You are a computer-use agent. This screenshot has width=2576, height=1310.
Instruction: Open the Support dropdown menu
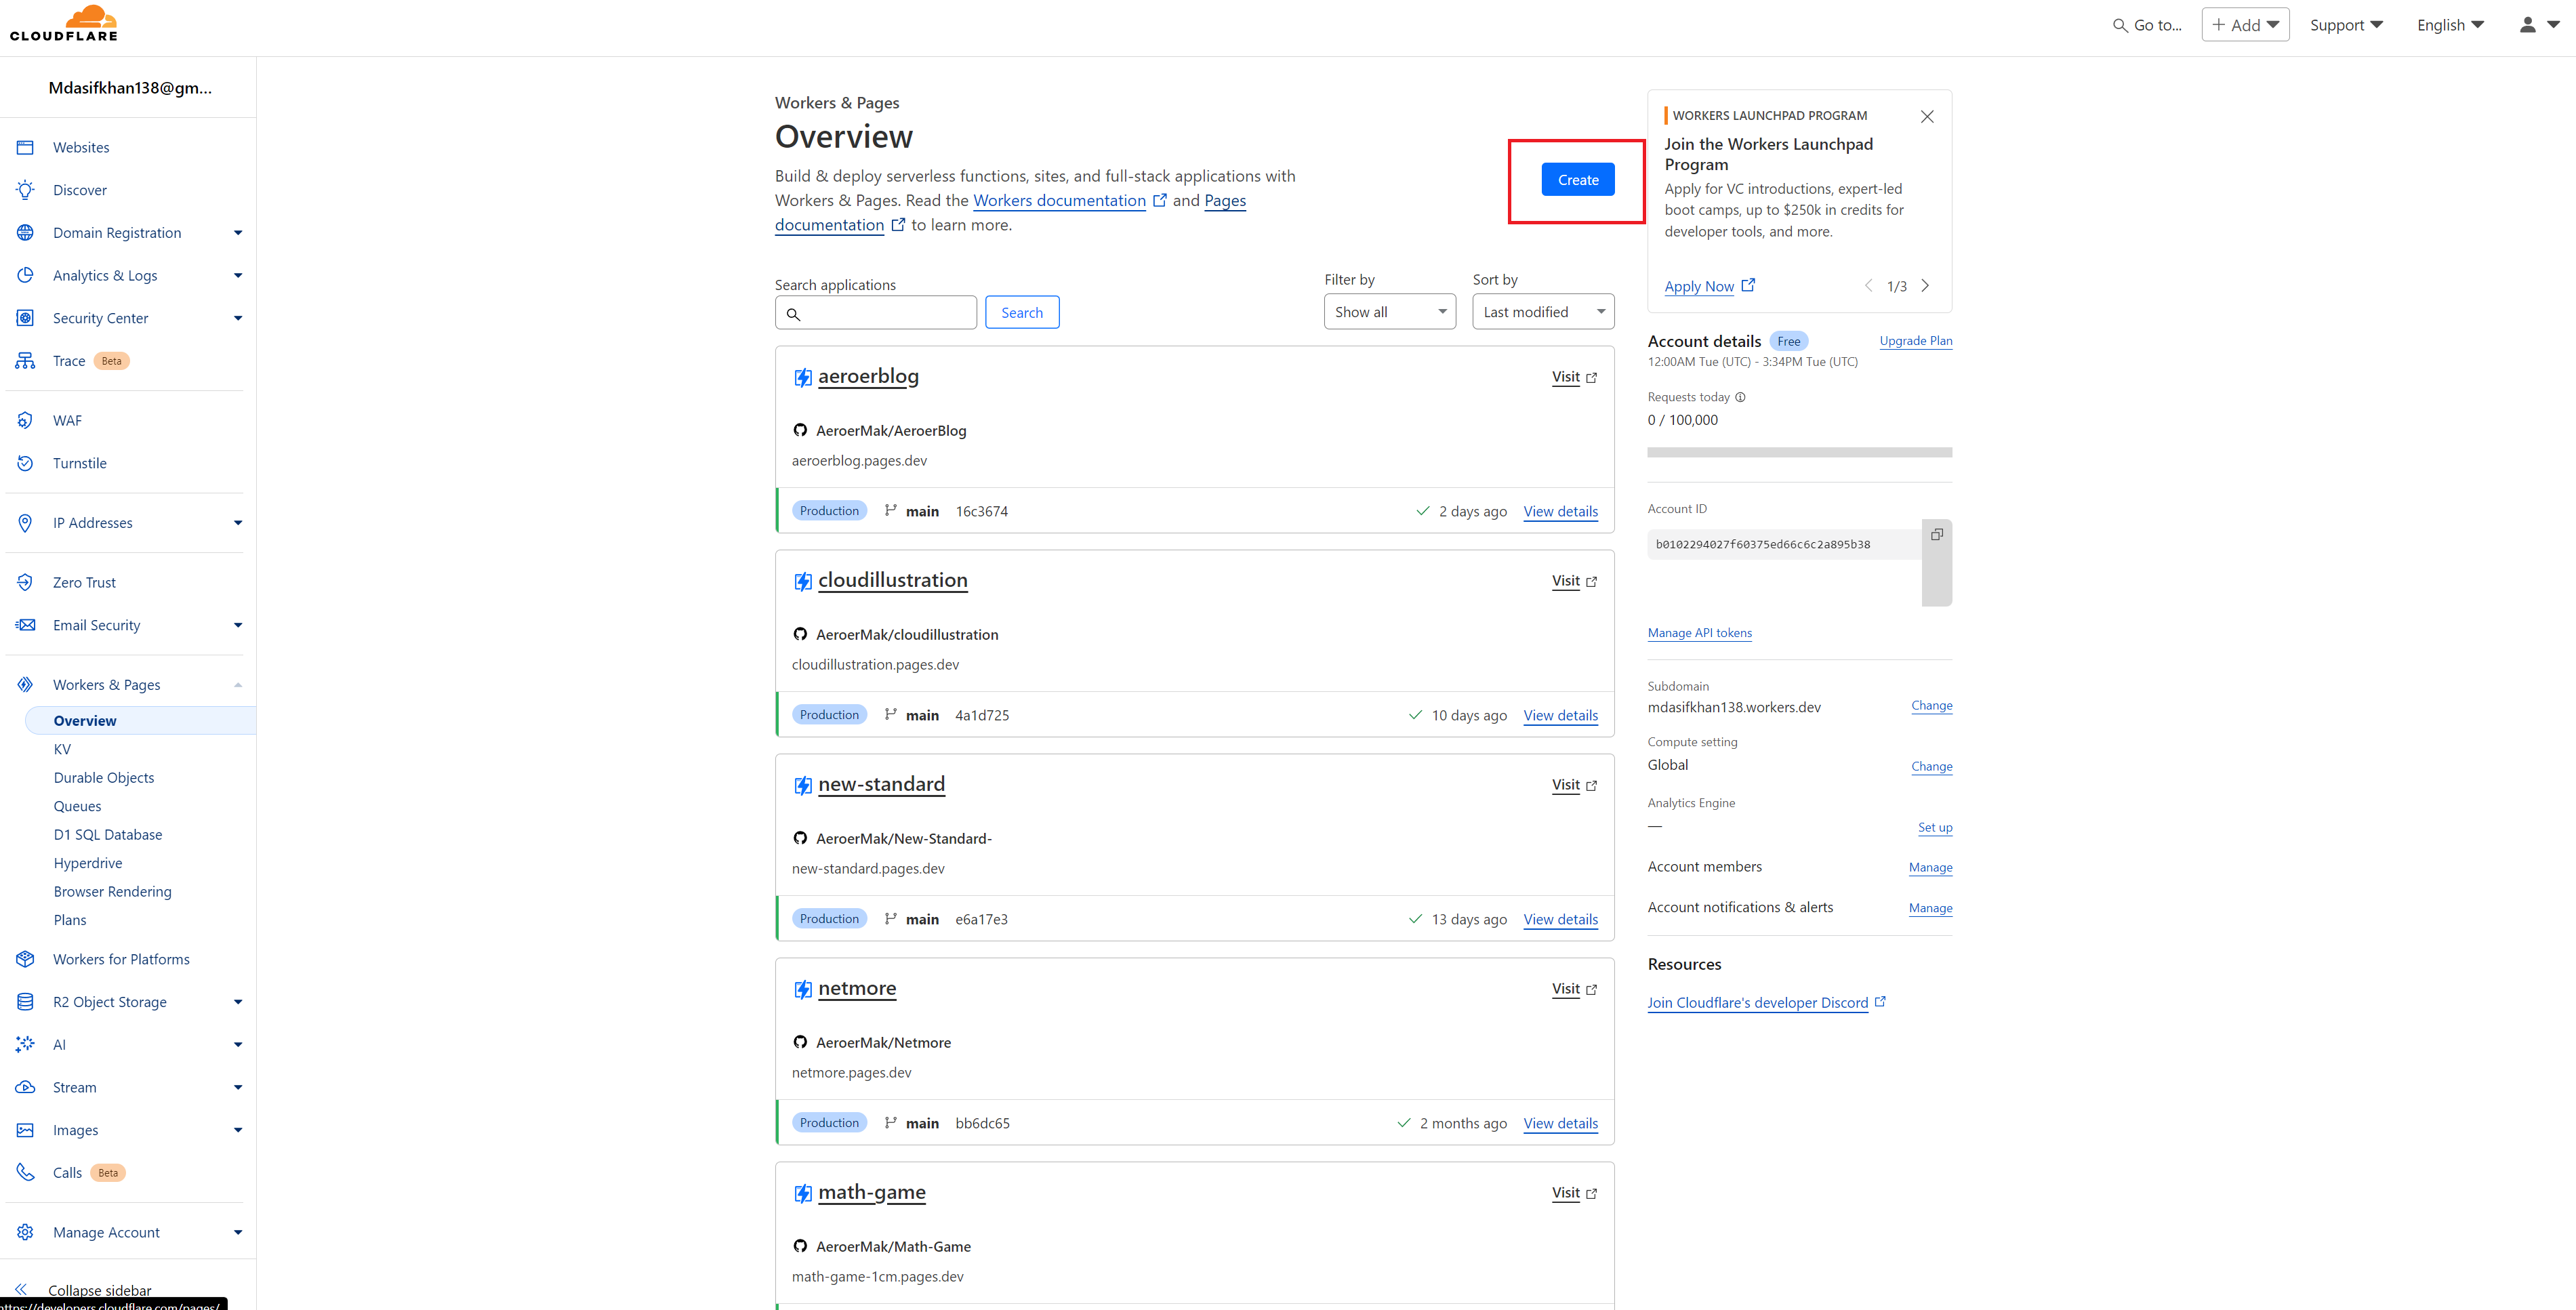[x=2346, y=25]
